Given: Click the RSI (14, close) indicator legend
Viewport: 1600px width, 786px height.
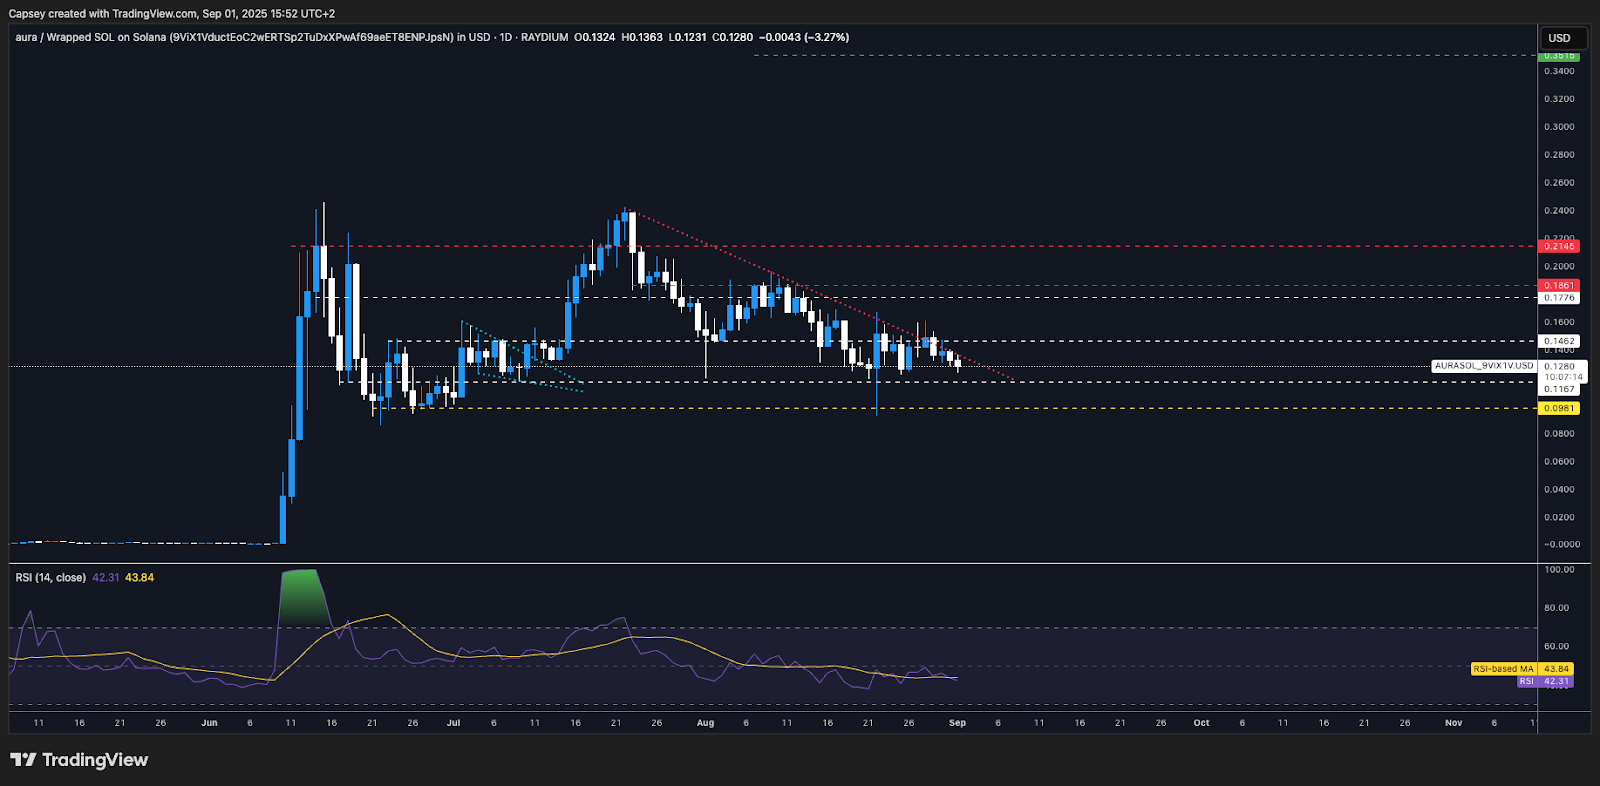Looking at the screenshot, I should pyautogui.click(x=50, y=578).
